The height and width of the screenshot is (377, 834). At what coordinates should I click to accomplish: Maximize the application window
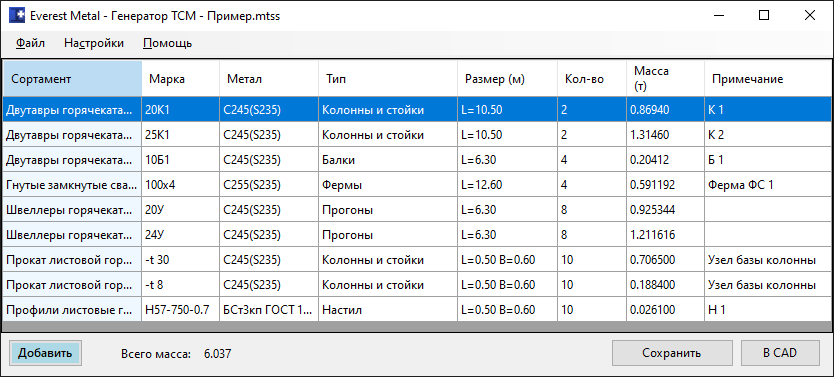pyautogui.click(x=764, y=16)
